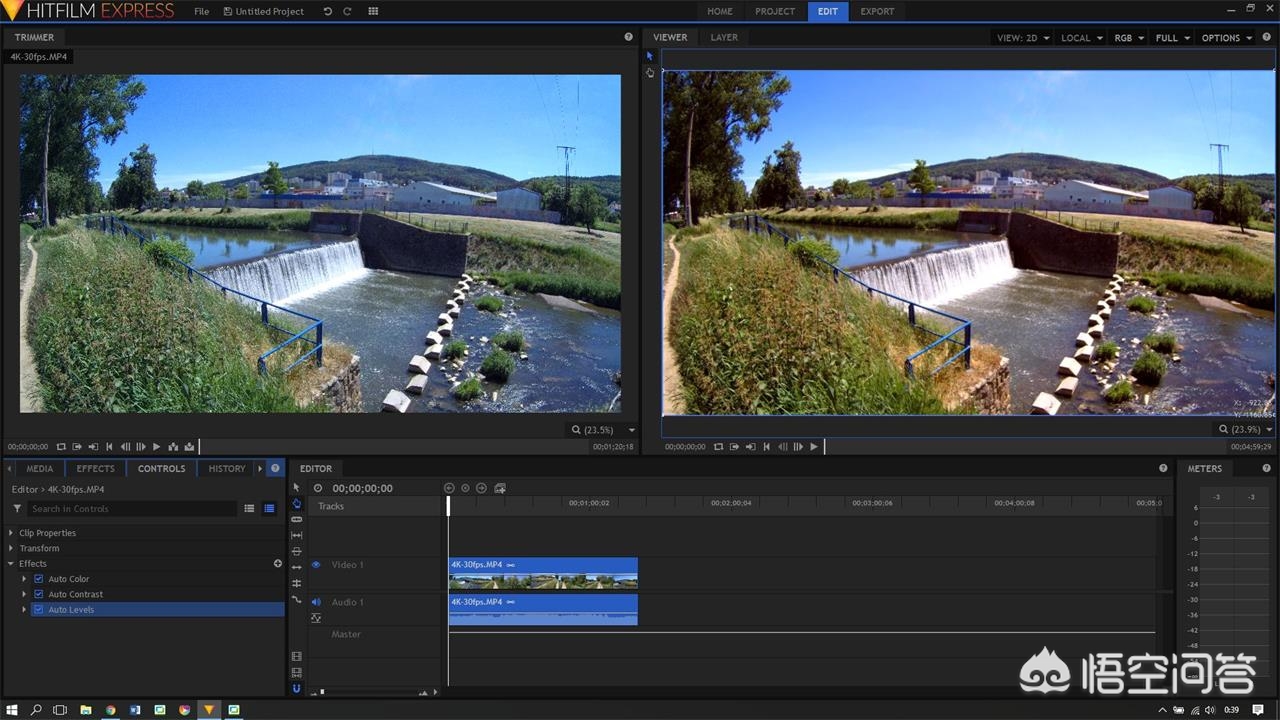Switch to the PROJECT screen tab
The image size is (1280, 720).
pos(775,11)
